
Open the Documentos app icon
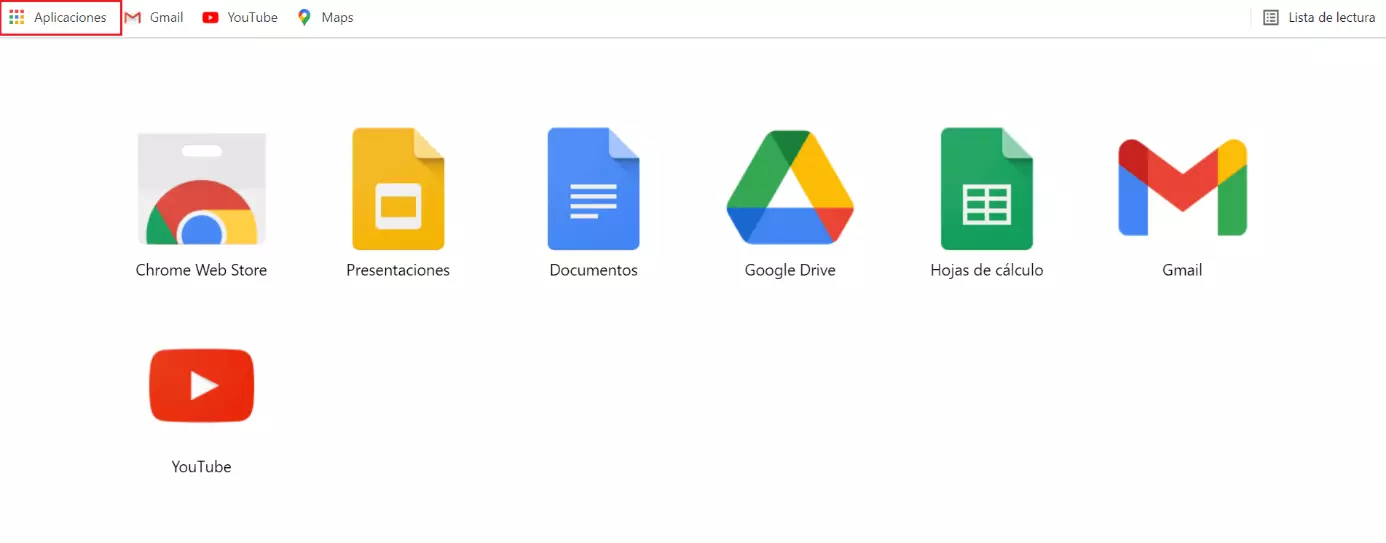pyautogui.click(x=593, y=188)
